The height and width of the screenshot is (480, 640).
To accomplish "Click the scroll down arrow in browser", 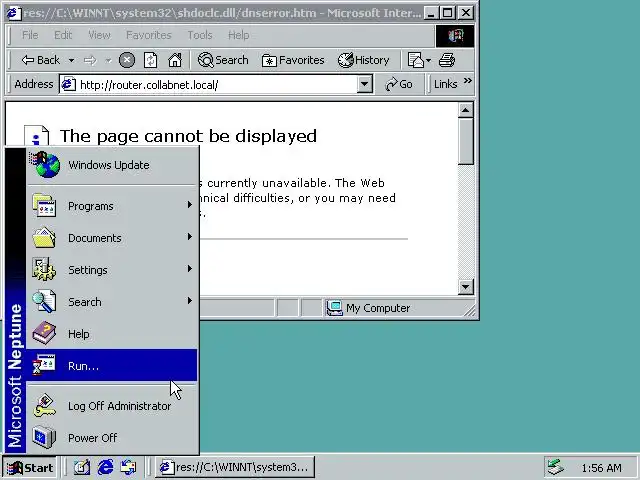I will click(x=466, y=286).
